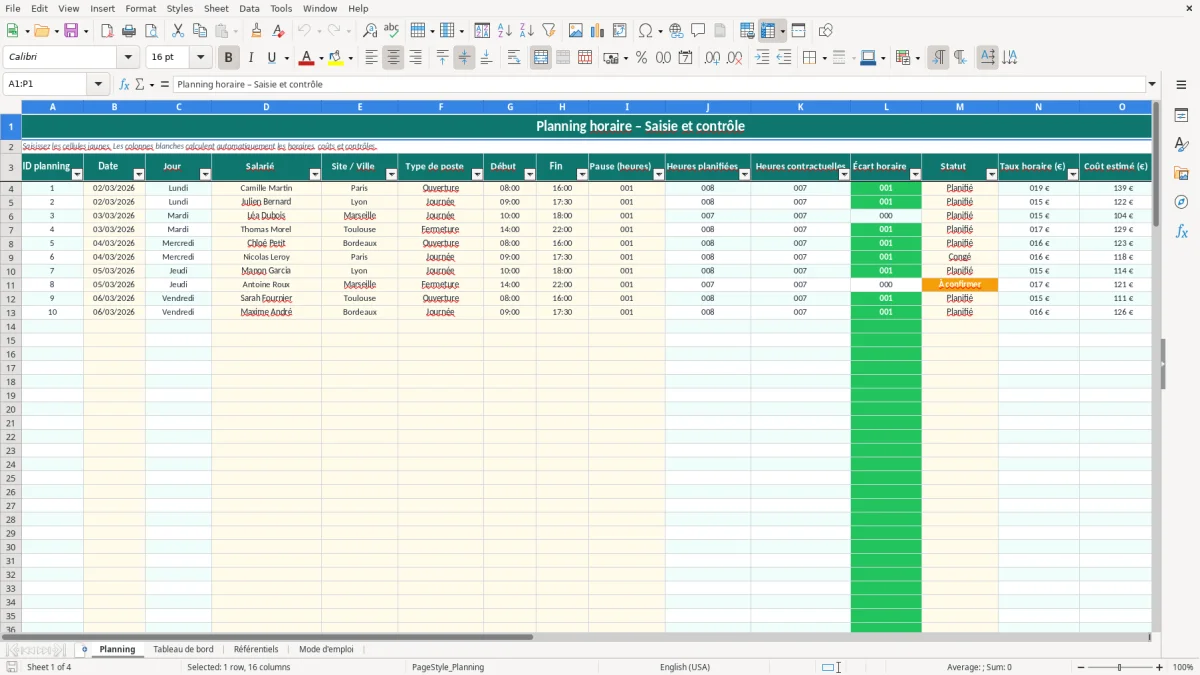Insert Special Character omega icon
The image size is (1200, 675).
pos(645,31)
